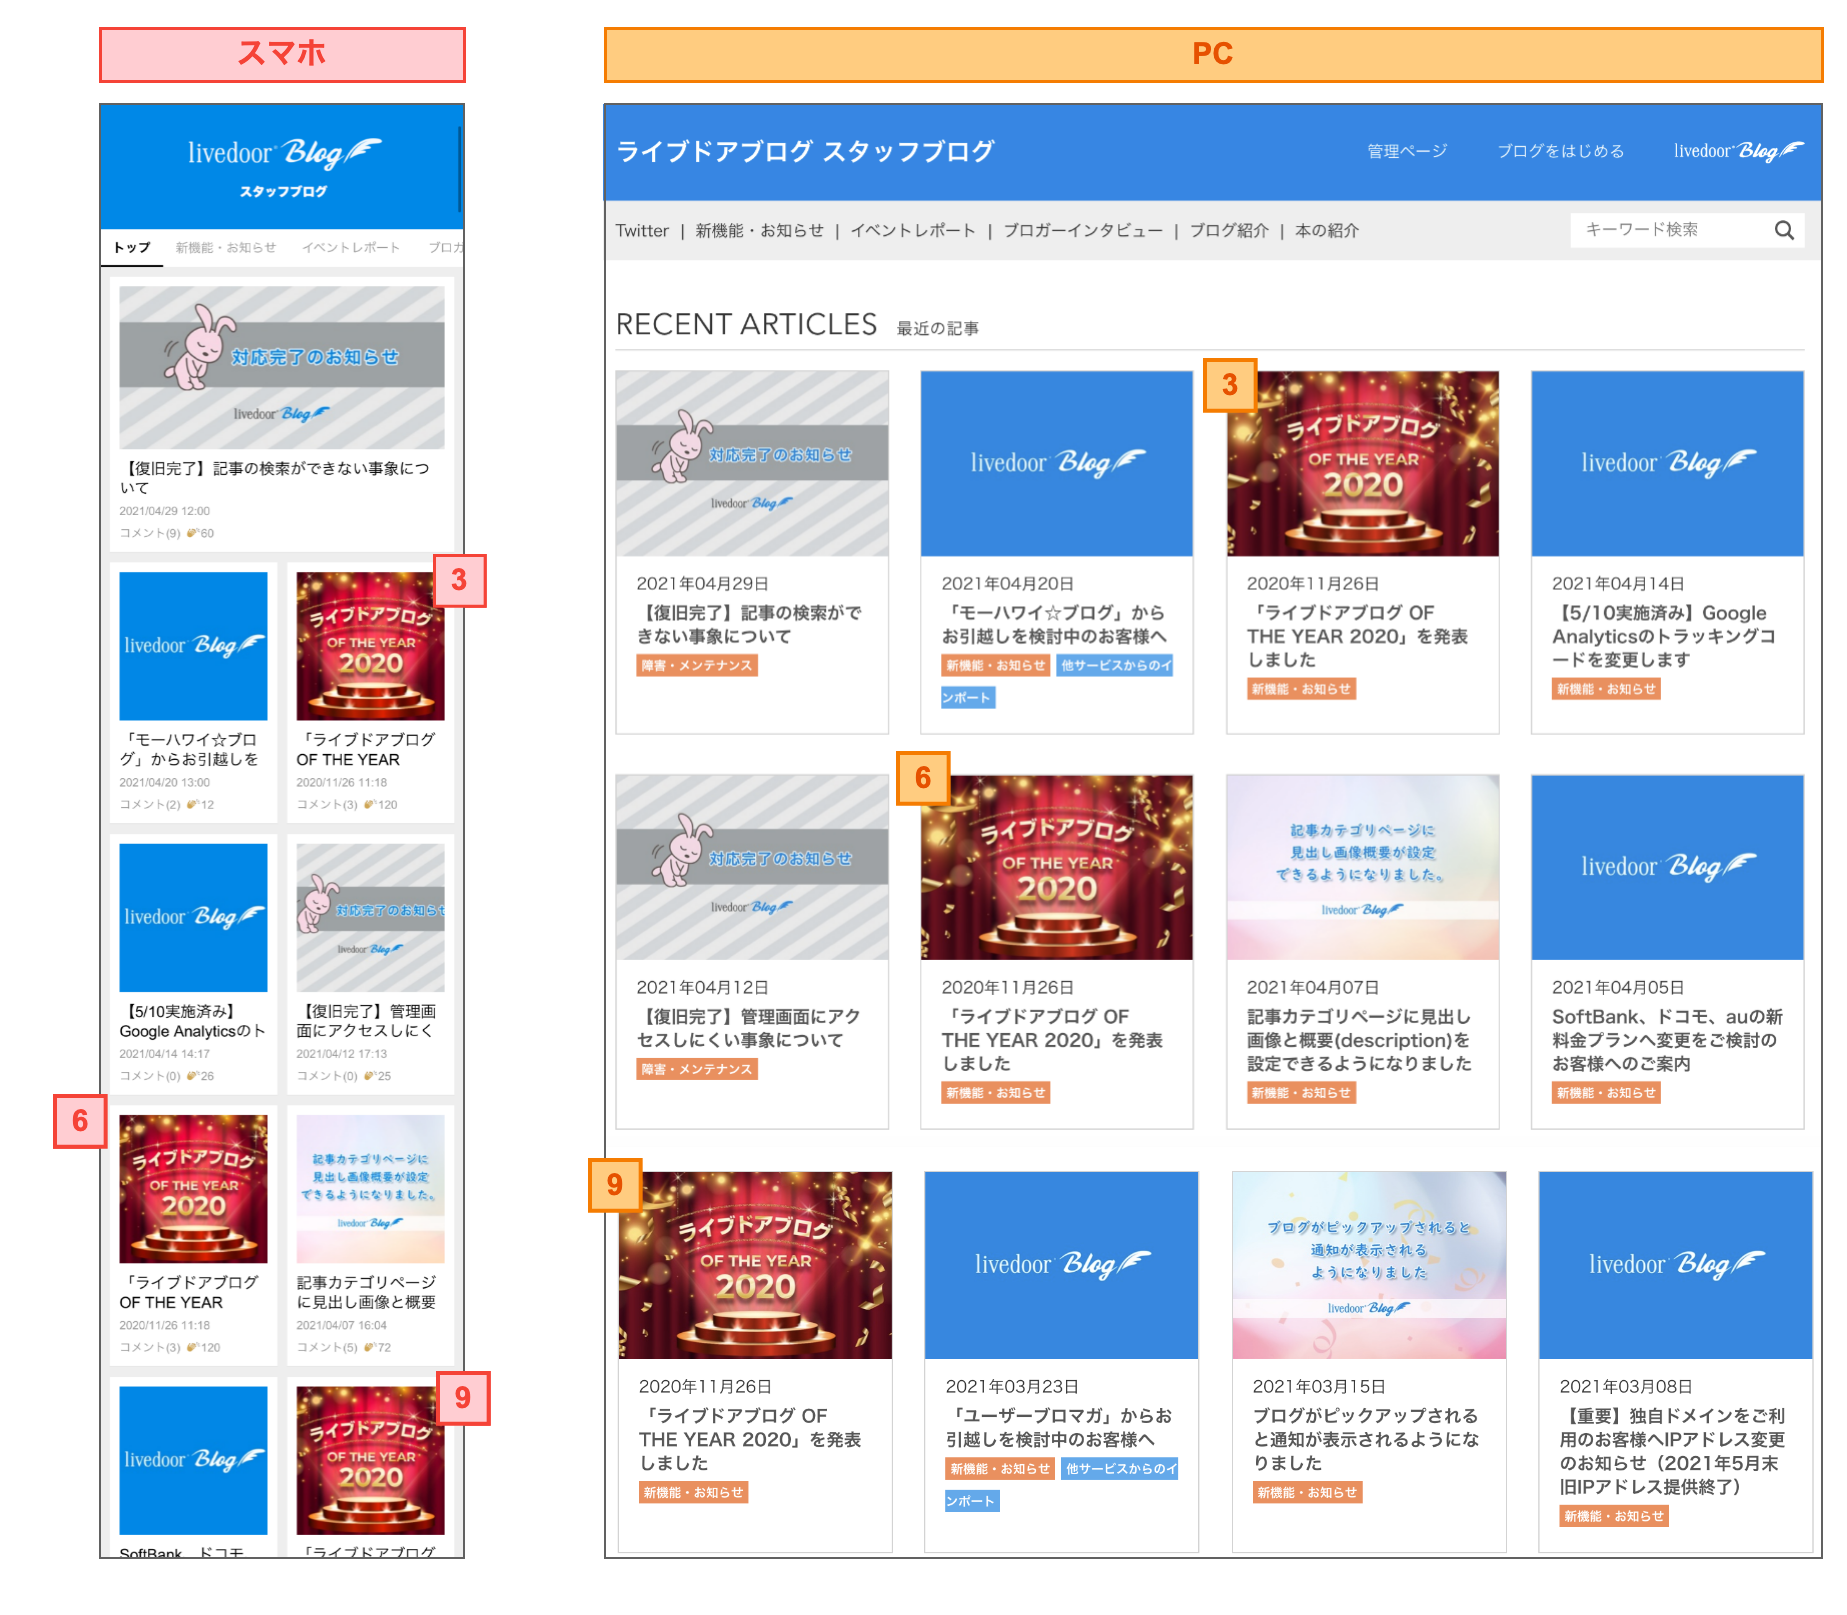
Task: Tap the clap icon showing 25 in smartphone view
Action: [369, 1076]
